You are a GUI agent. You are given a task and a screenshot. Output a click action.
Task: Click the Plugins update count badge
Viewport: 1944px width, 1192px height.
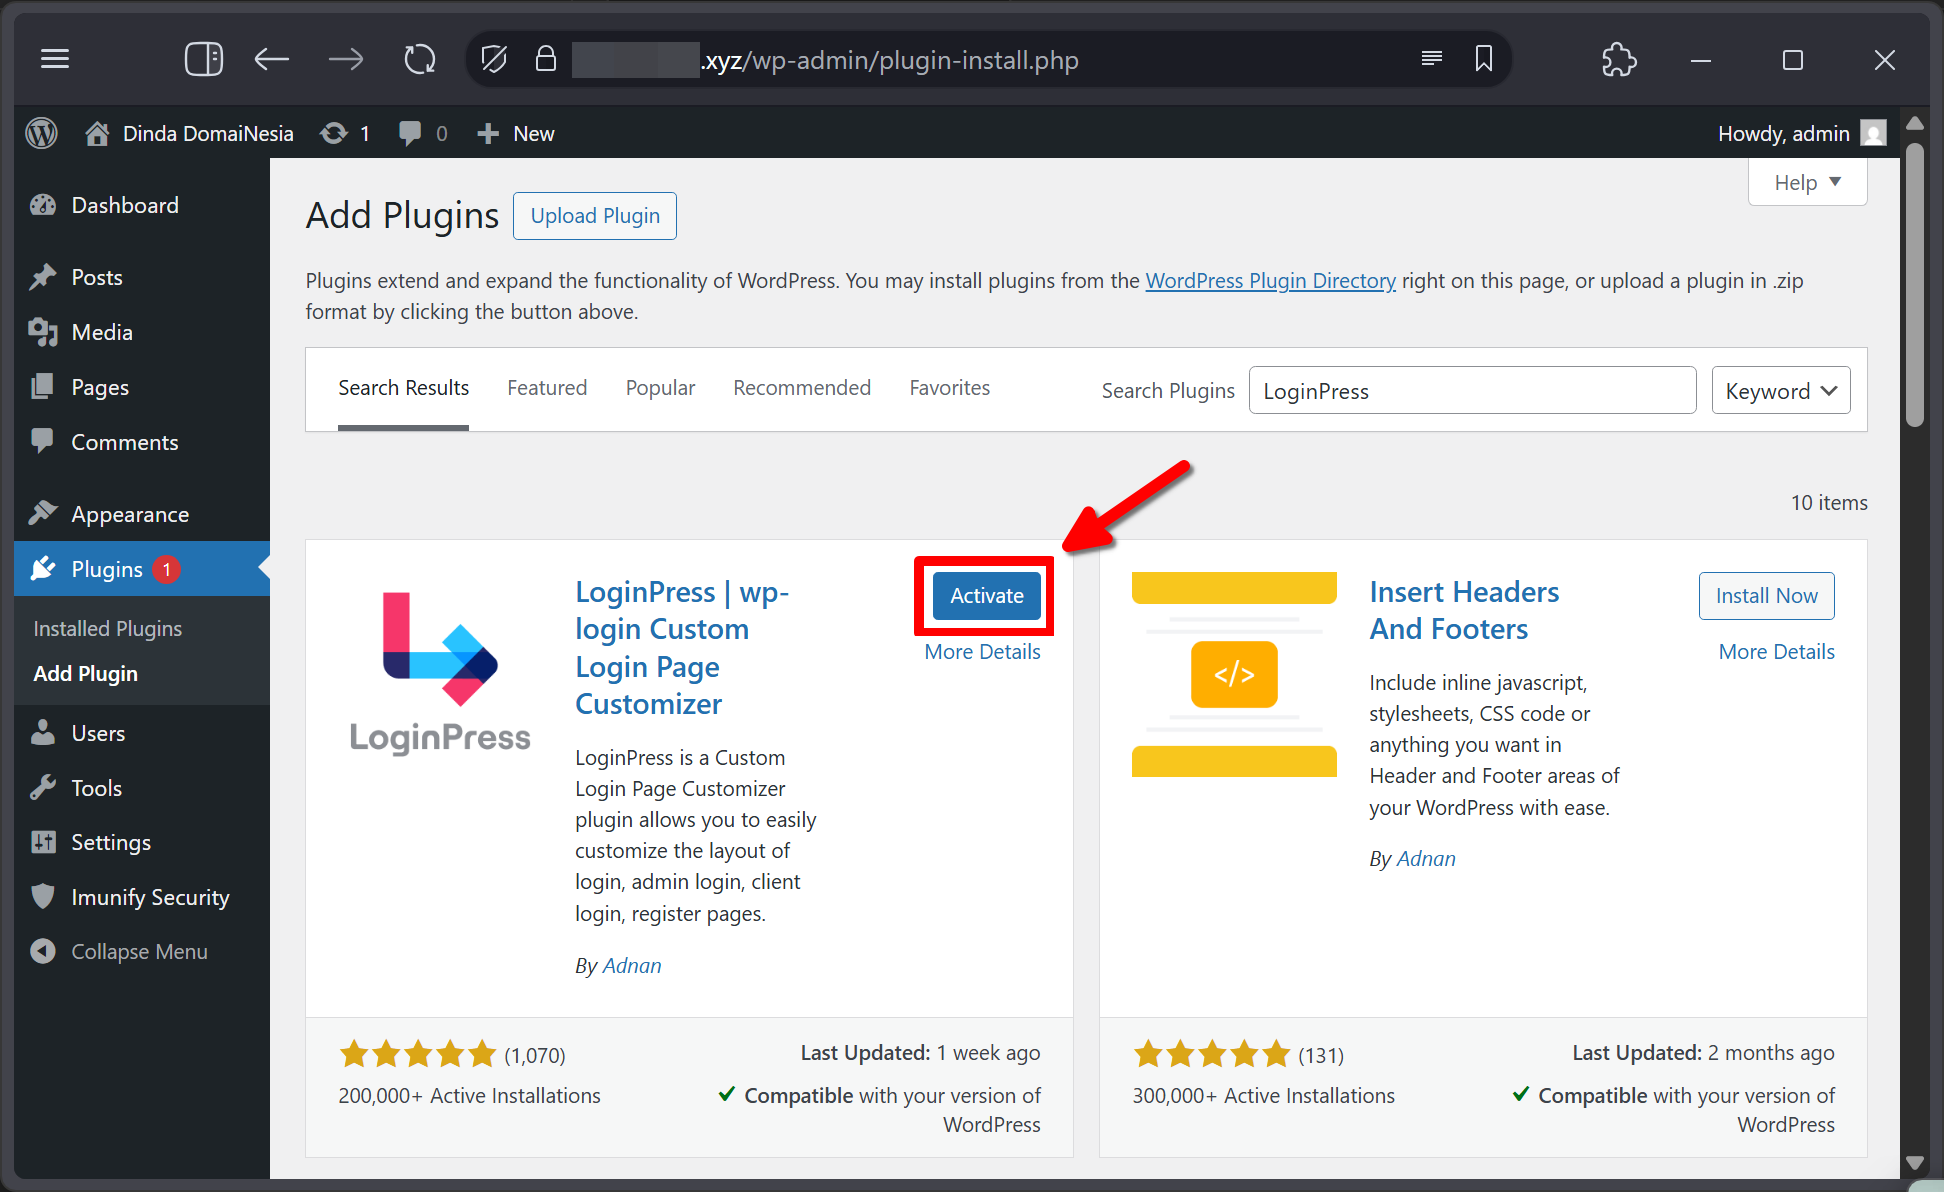pos(166,569)
